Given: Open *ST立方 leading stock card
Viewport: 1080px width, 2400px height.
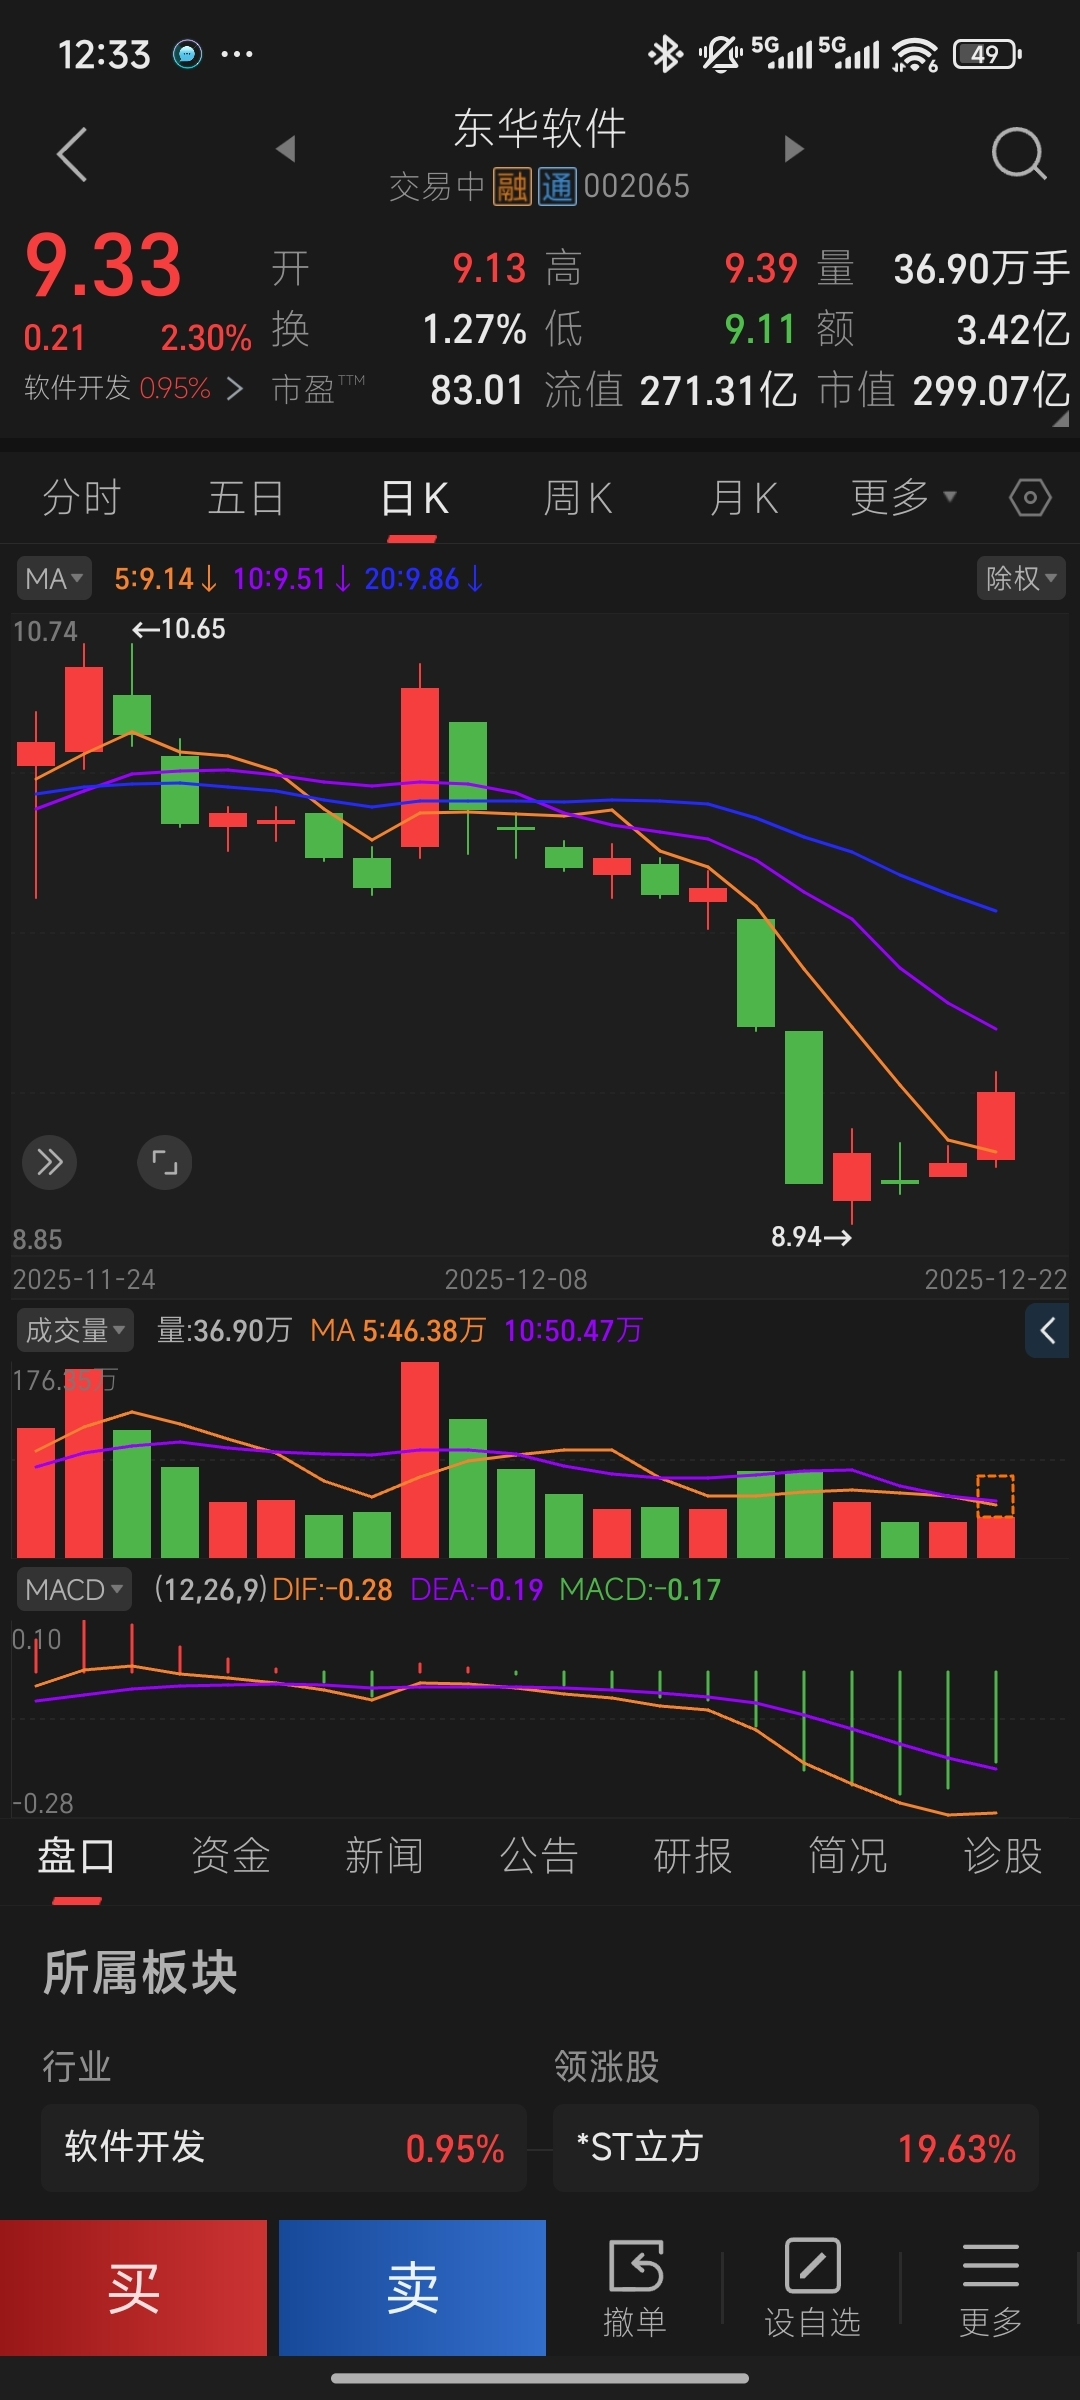Looking at the screenshot, I should (x=796, y=2148).
